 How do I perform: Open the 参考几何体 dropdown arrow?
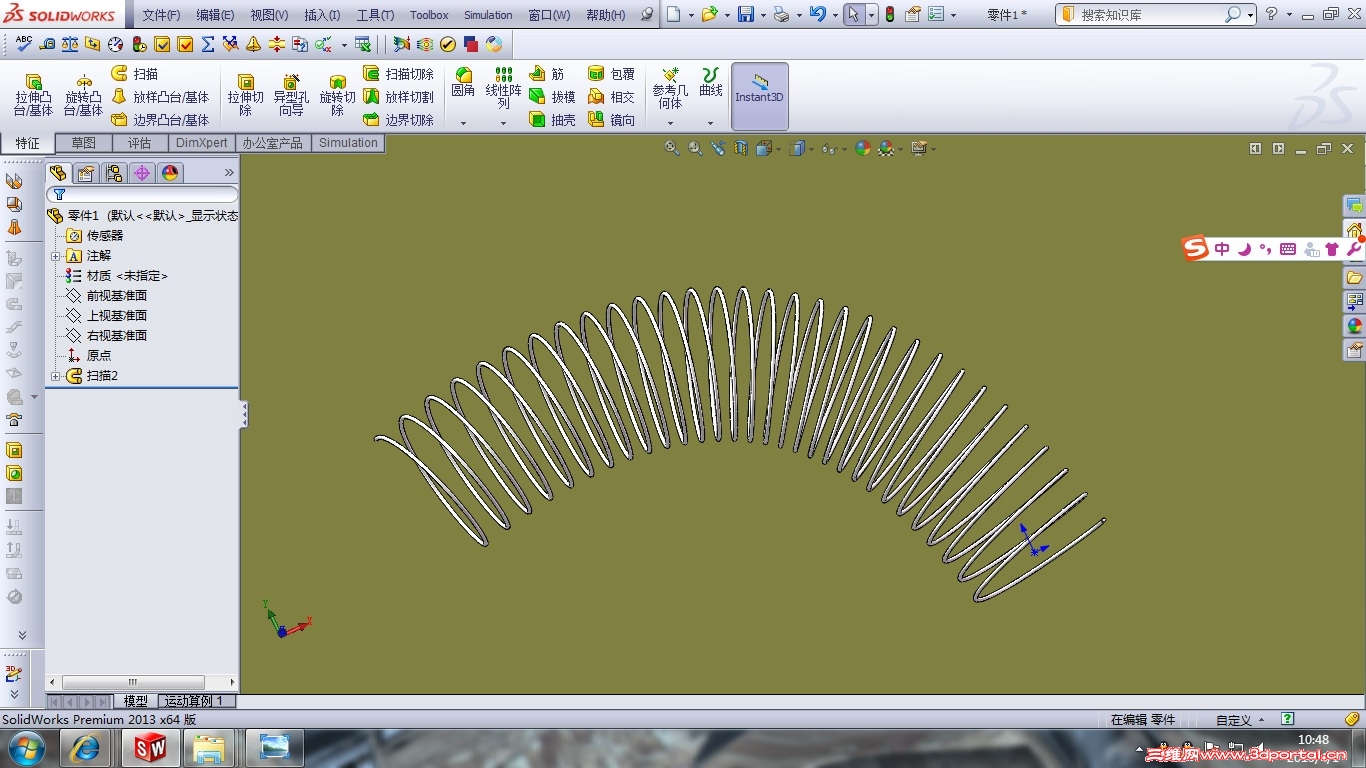[x=670, y=123]
